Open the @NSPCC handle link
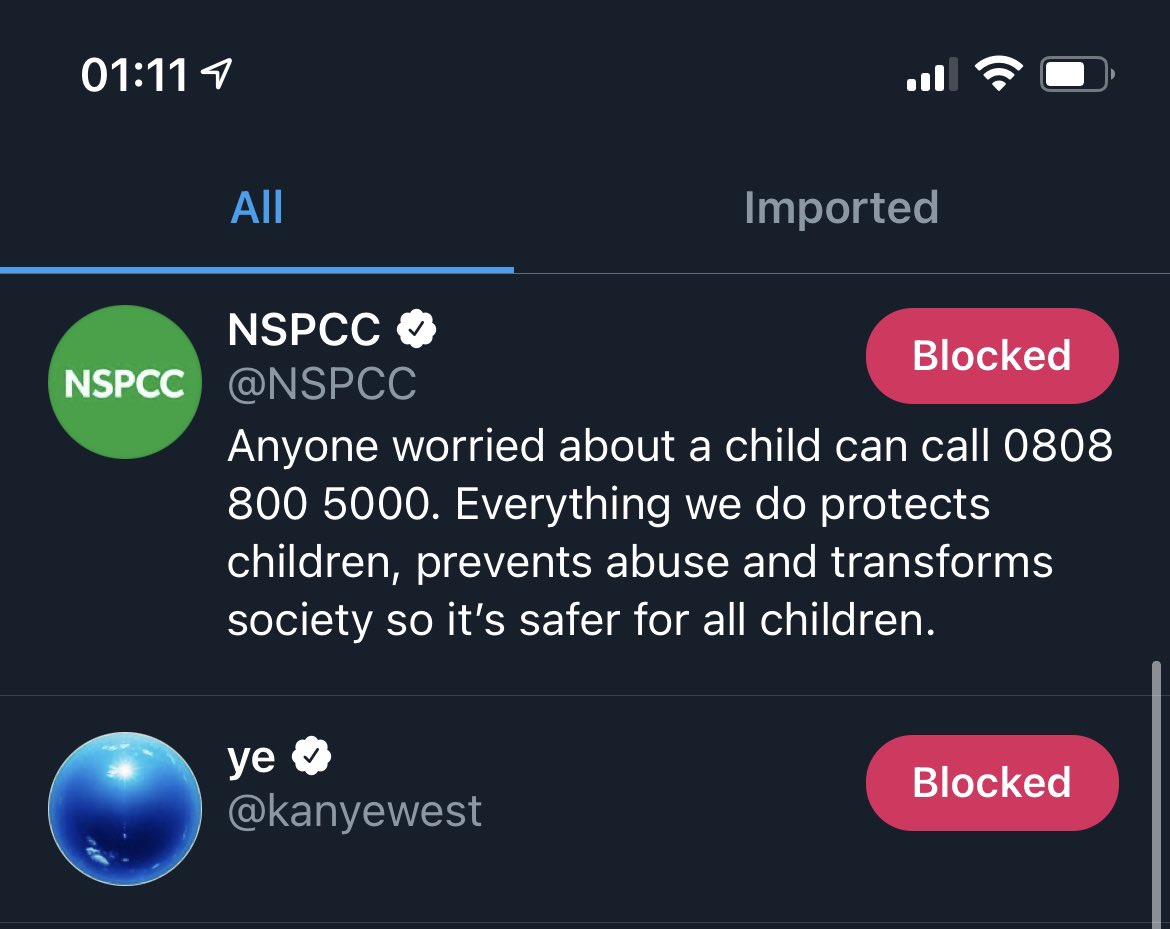This screenshot has width=1170, height=929. coord(321,383)
